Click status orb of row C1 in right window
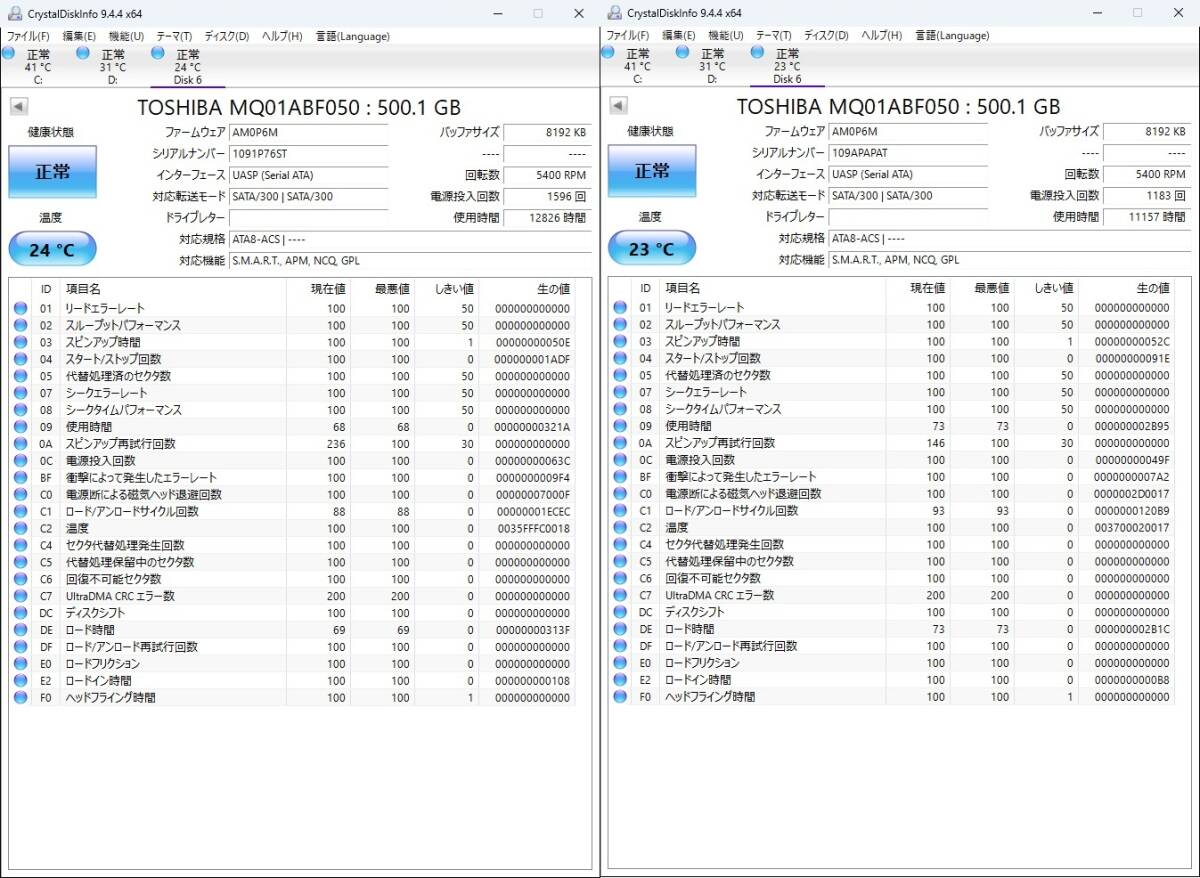The width and height of the screenshot is (1200, 878). [621, 510]
